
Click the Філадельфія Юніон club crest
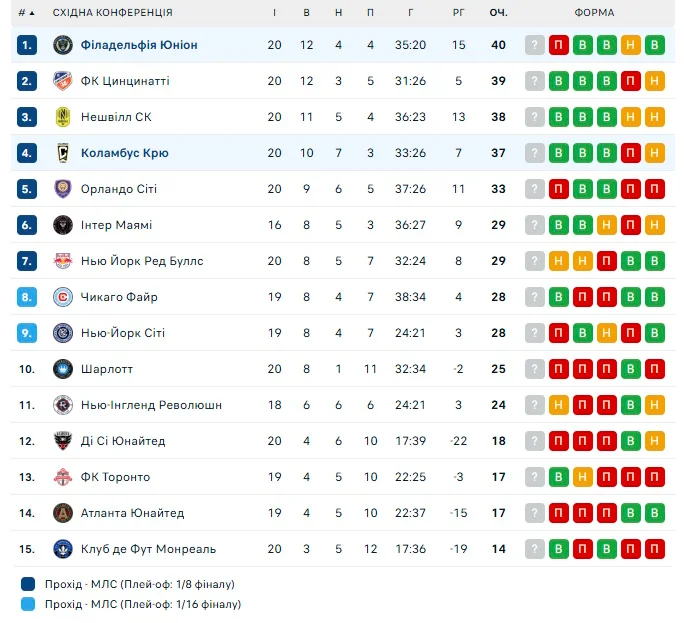62,45
